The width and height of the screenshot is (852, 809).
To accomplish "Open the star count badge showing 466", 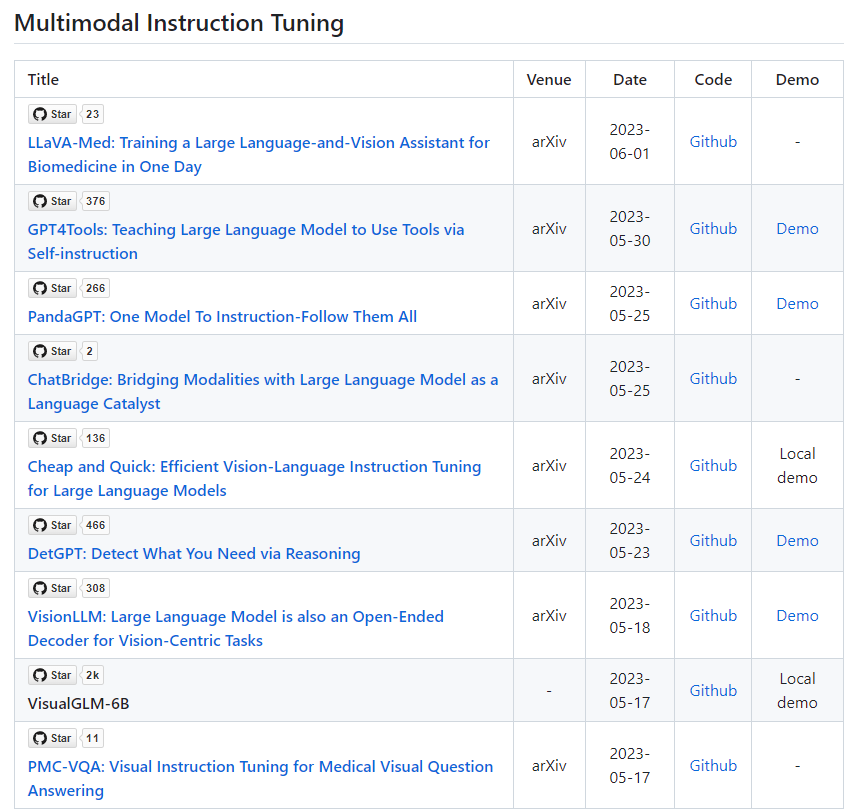I will (x=95, y=525).
